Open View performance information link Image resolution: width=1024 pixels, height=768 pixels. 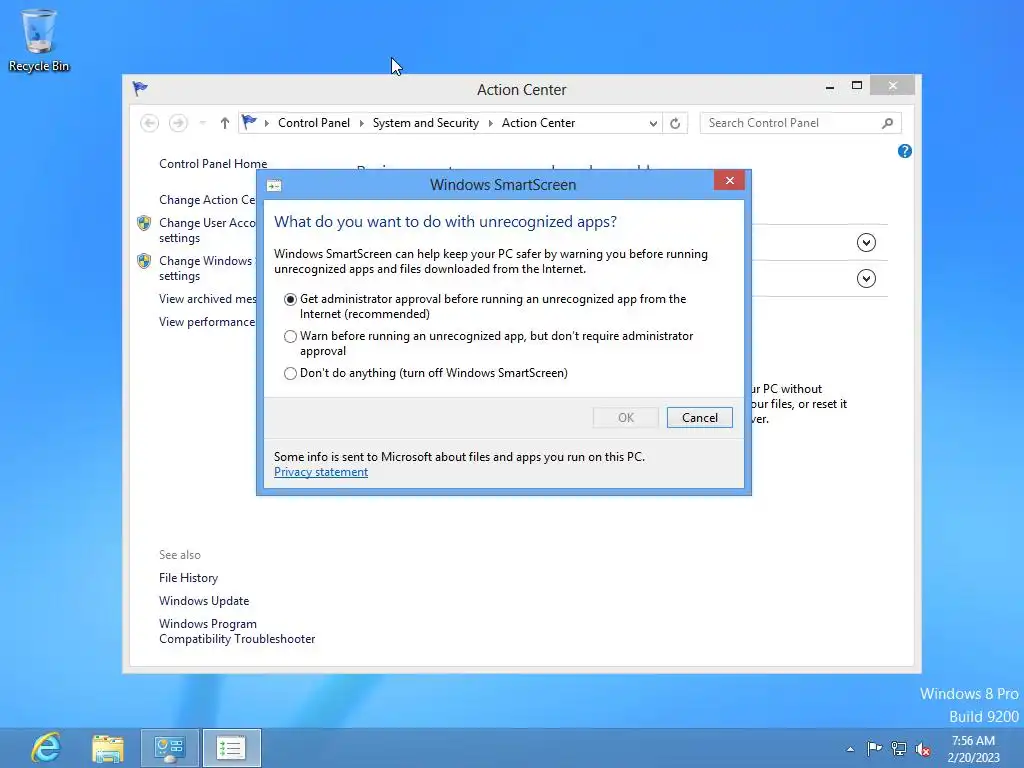click(207, 322)
